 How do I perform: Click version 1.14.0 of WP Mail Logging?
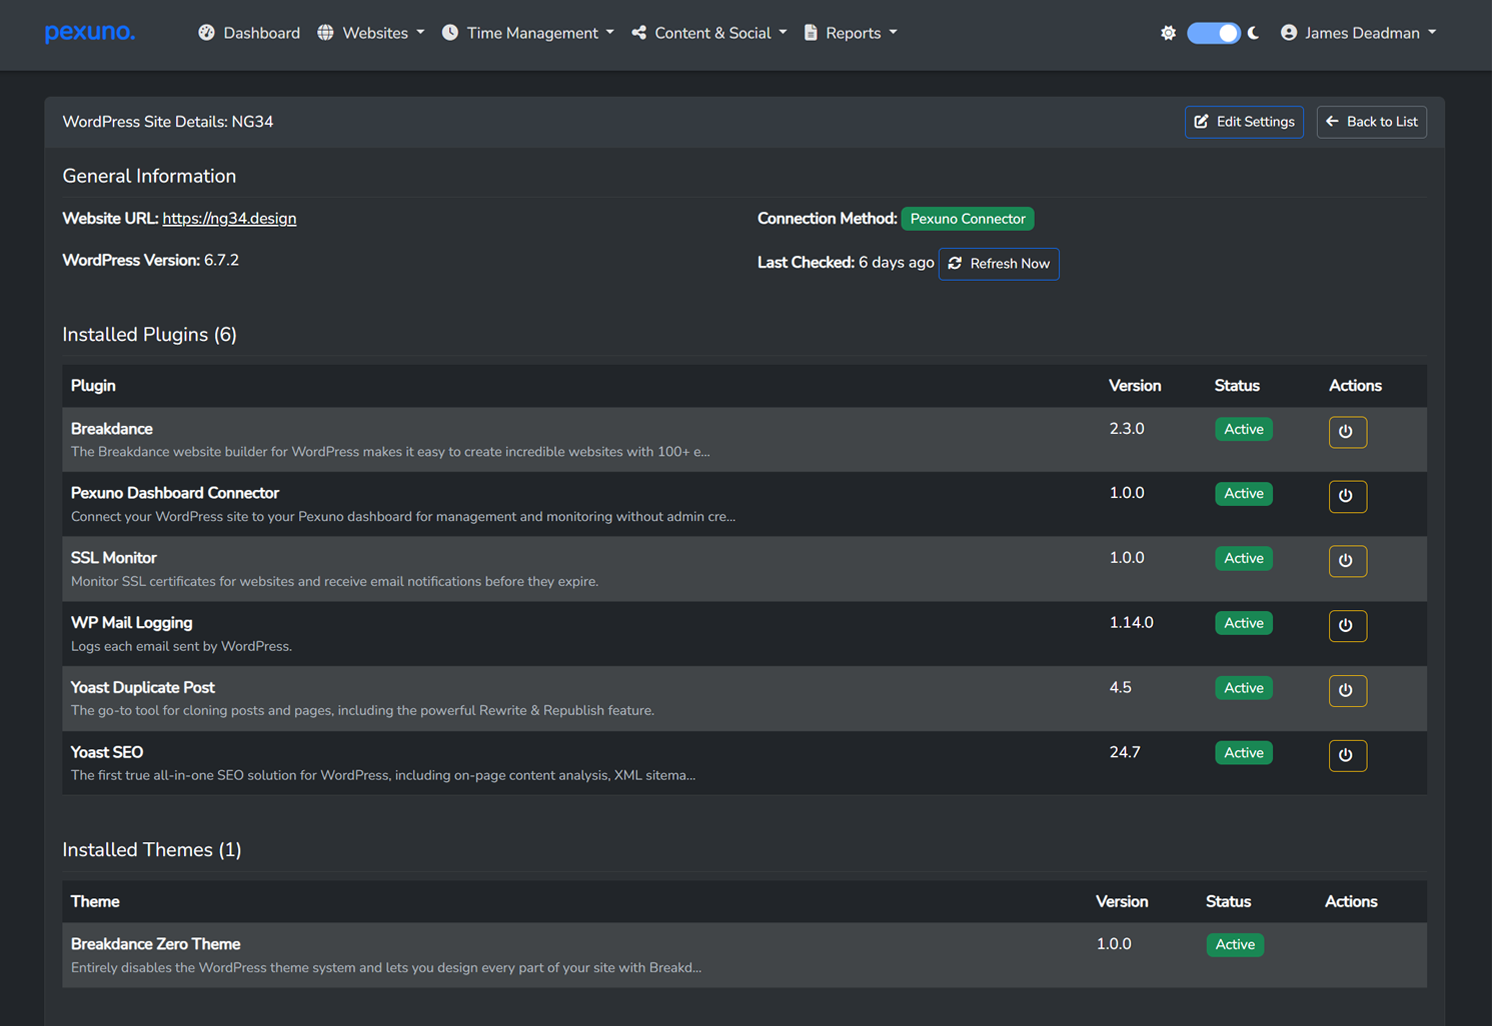click(1131, 623)
